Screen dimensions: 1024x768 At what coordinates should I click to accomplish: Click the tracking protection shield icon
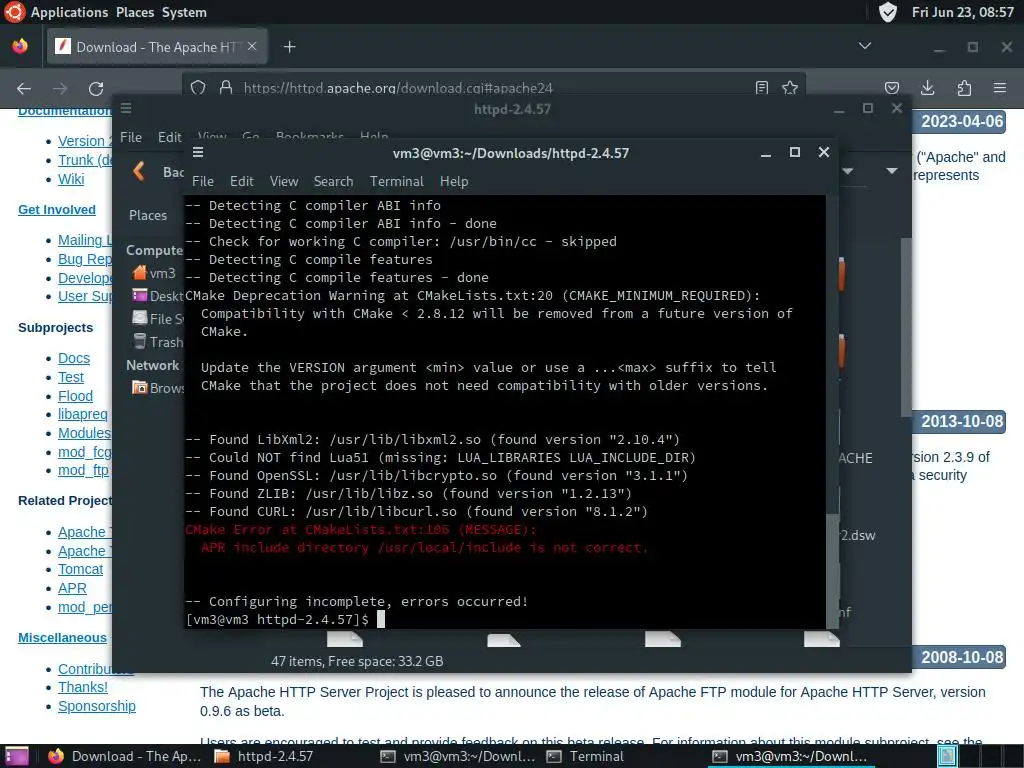coord(198,88)
